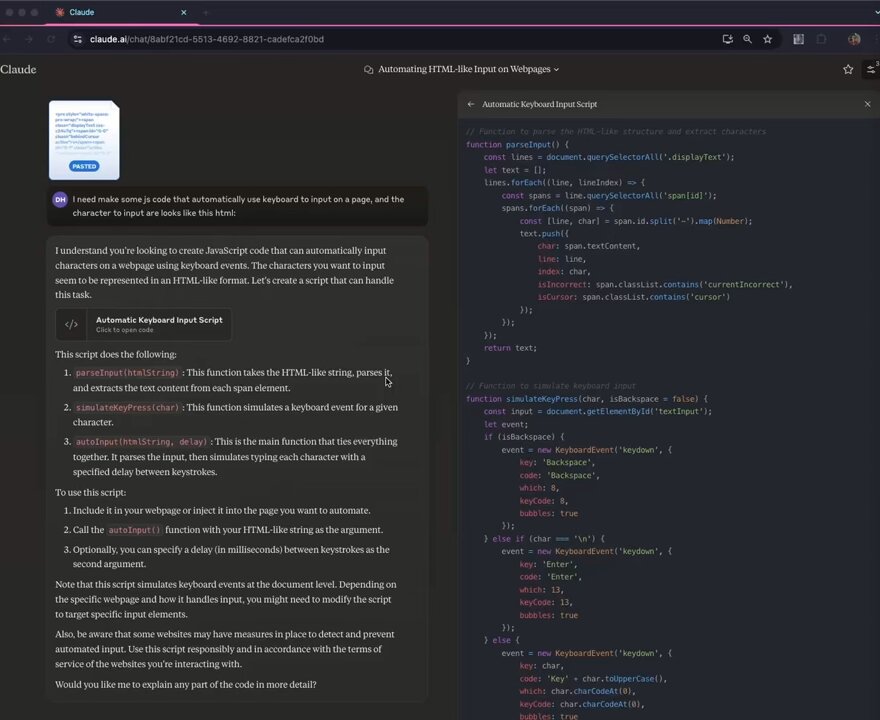Screen dimensions: 880x720
Task: Click the chat bubble icon beside title
Action: (369, 70)
